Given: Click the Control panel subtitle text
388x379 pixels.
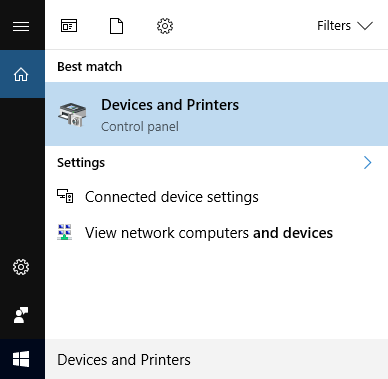Looking at the screenshot, I should pyautogui.click(x=140, y=127).
